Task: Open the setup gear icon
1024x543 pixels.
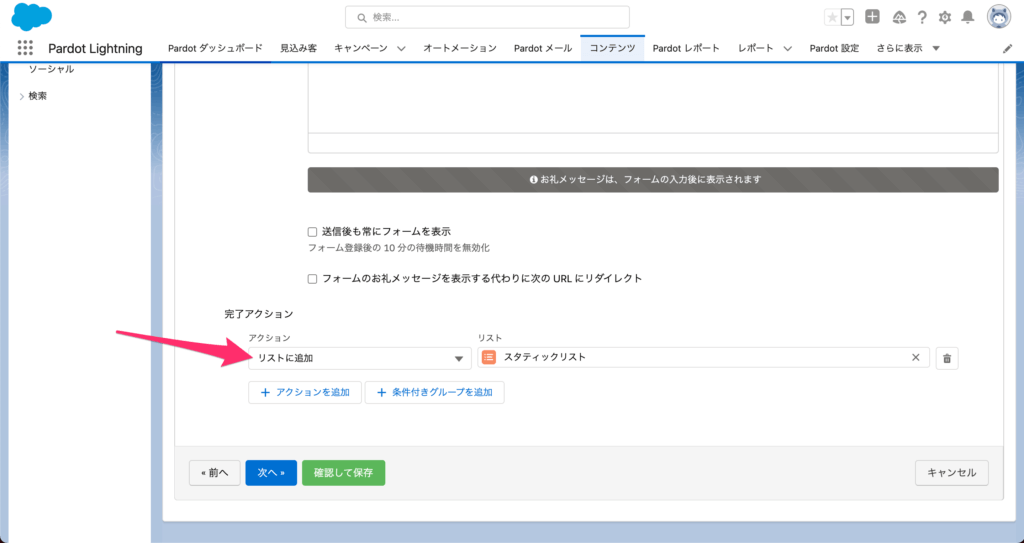Action: [x=944, y=18]
